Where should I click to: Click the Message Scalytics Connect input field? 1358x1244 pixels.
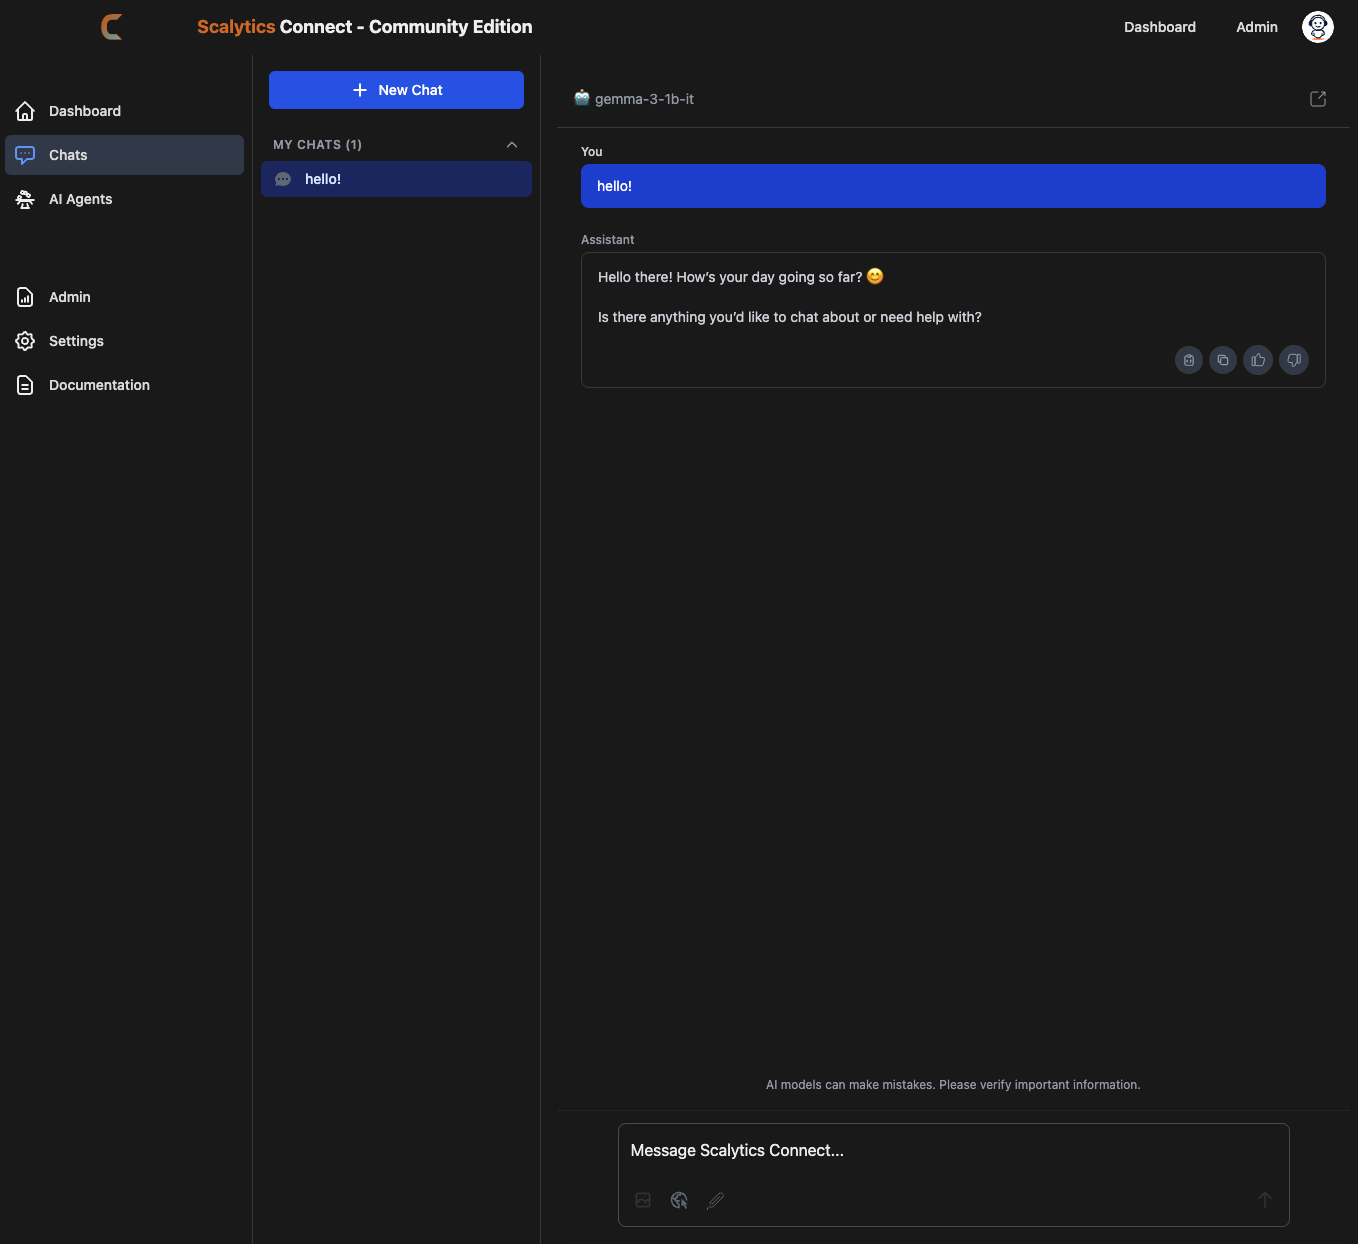(x=953, y=1151)
